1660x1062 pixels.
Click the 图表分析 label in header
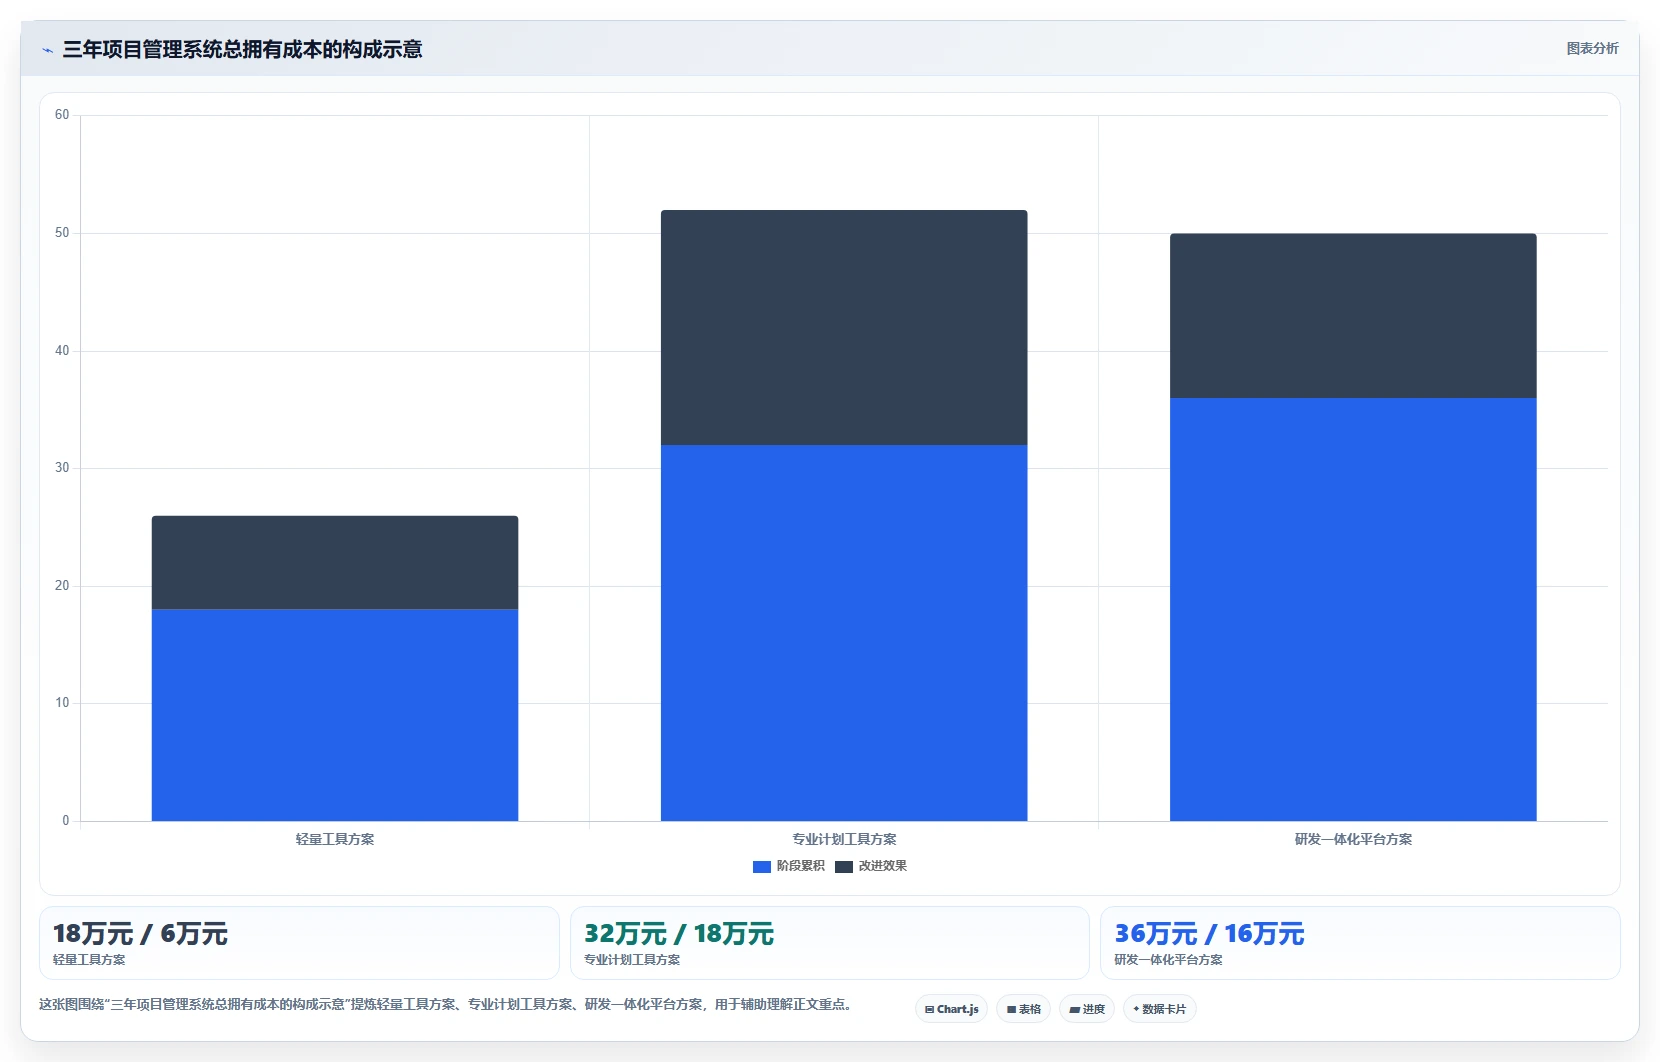point(1592,48)
